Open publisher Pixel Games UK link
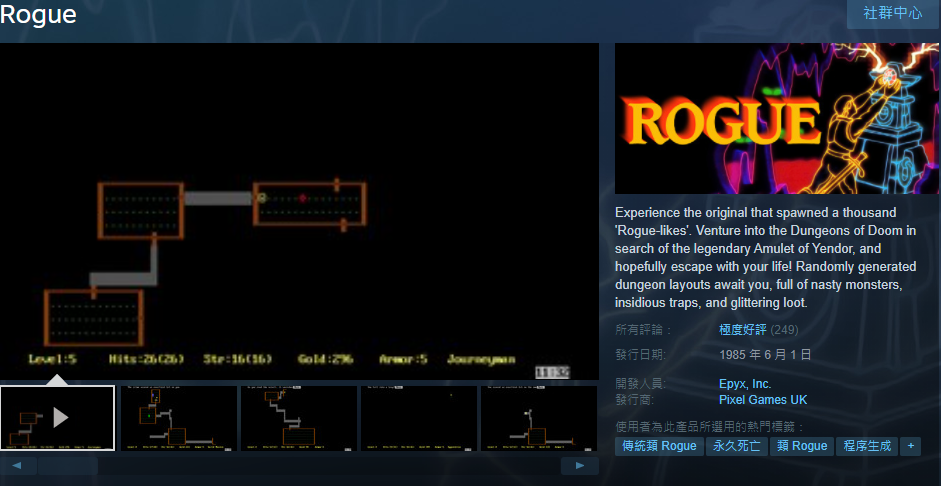 click(763, 400)
